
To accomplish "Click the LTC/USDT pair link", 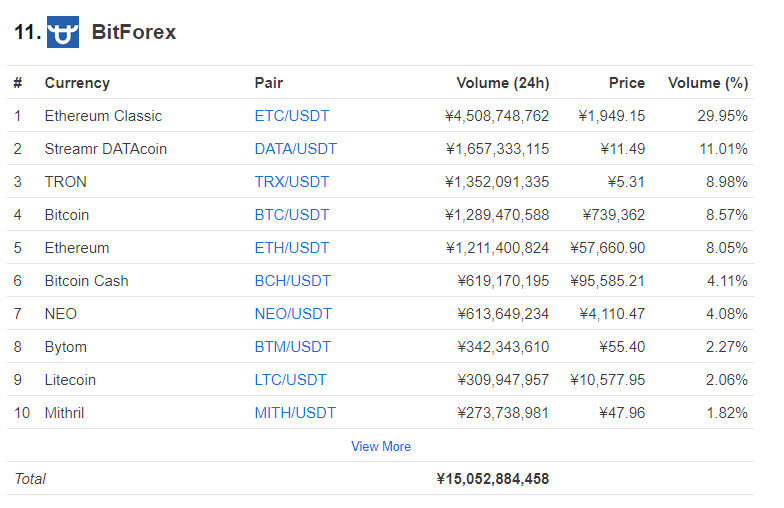I will pos(290,380).
